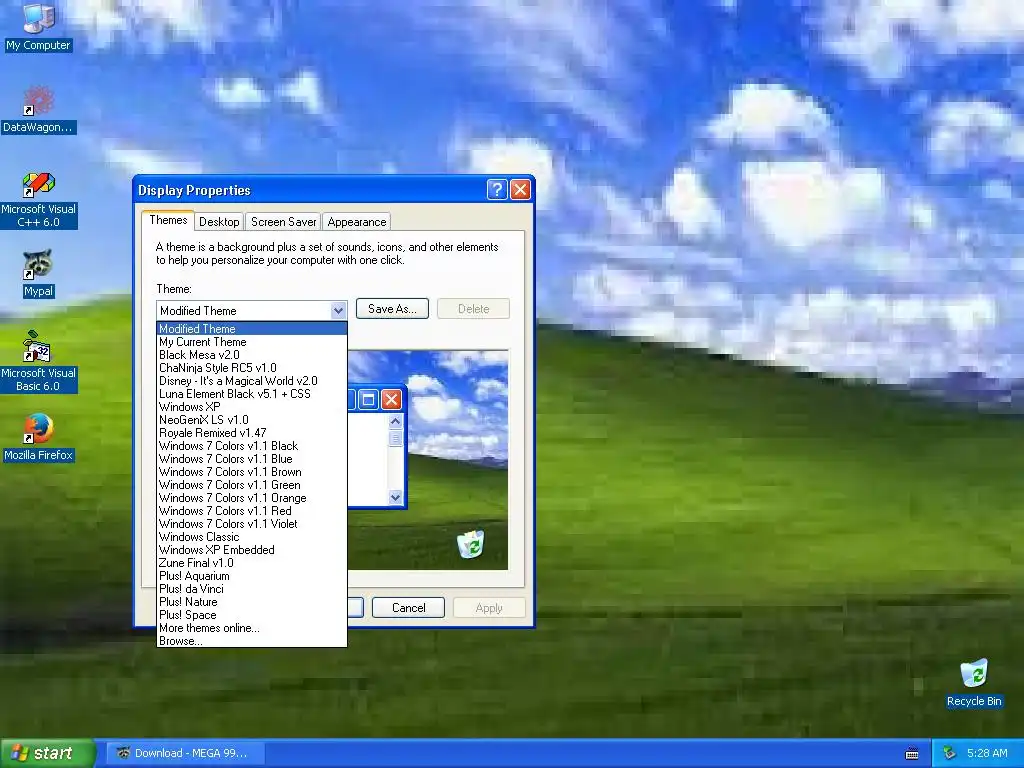Choose Modified Theme from the list
Screen dimensions: 1024x768
[251, 329]
